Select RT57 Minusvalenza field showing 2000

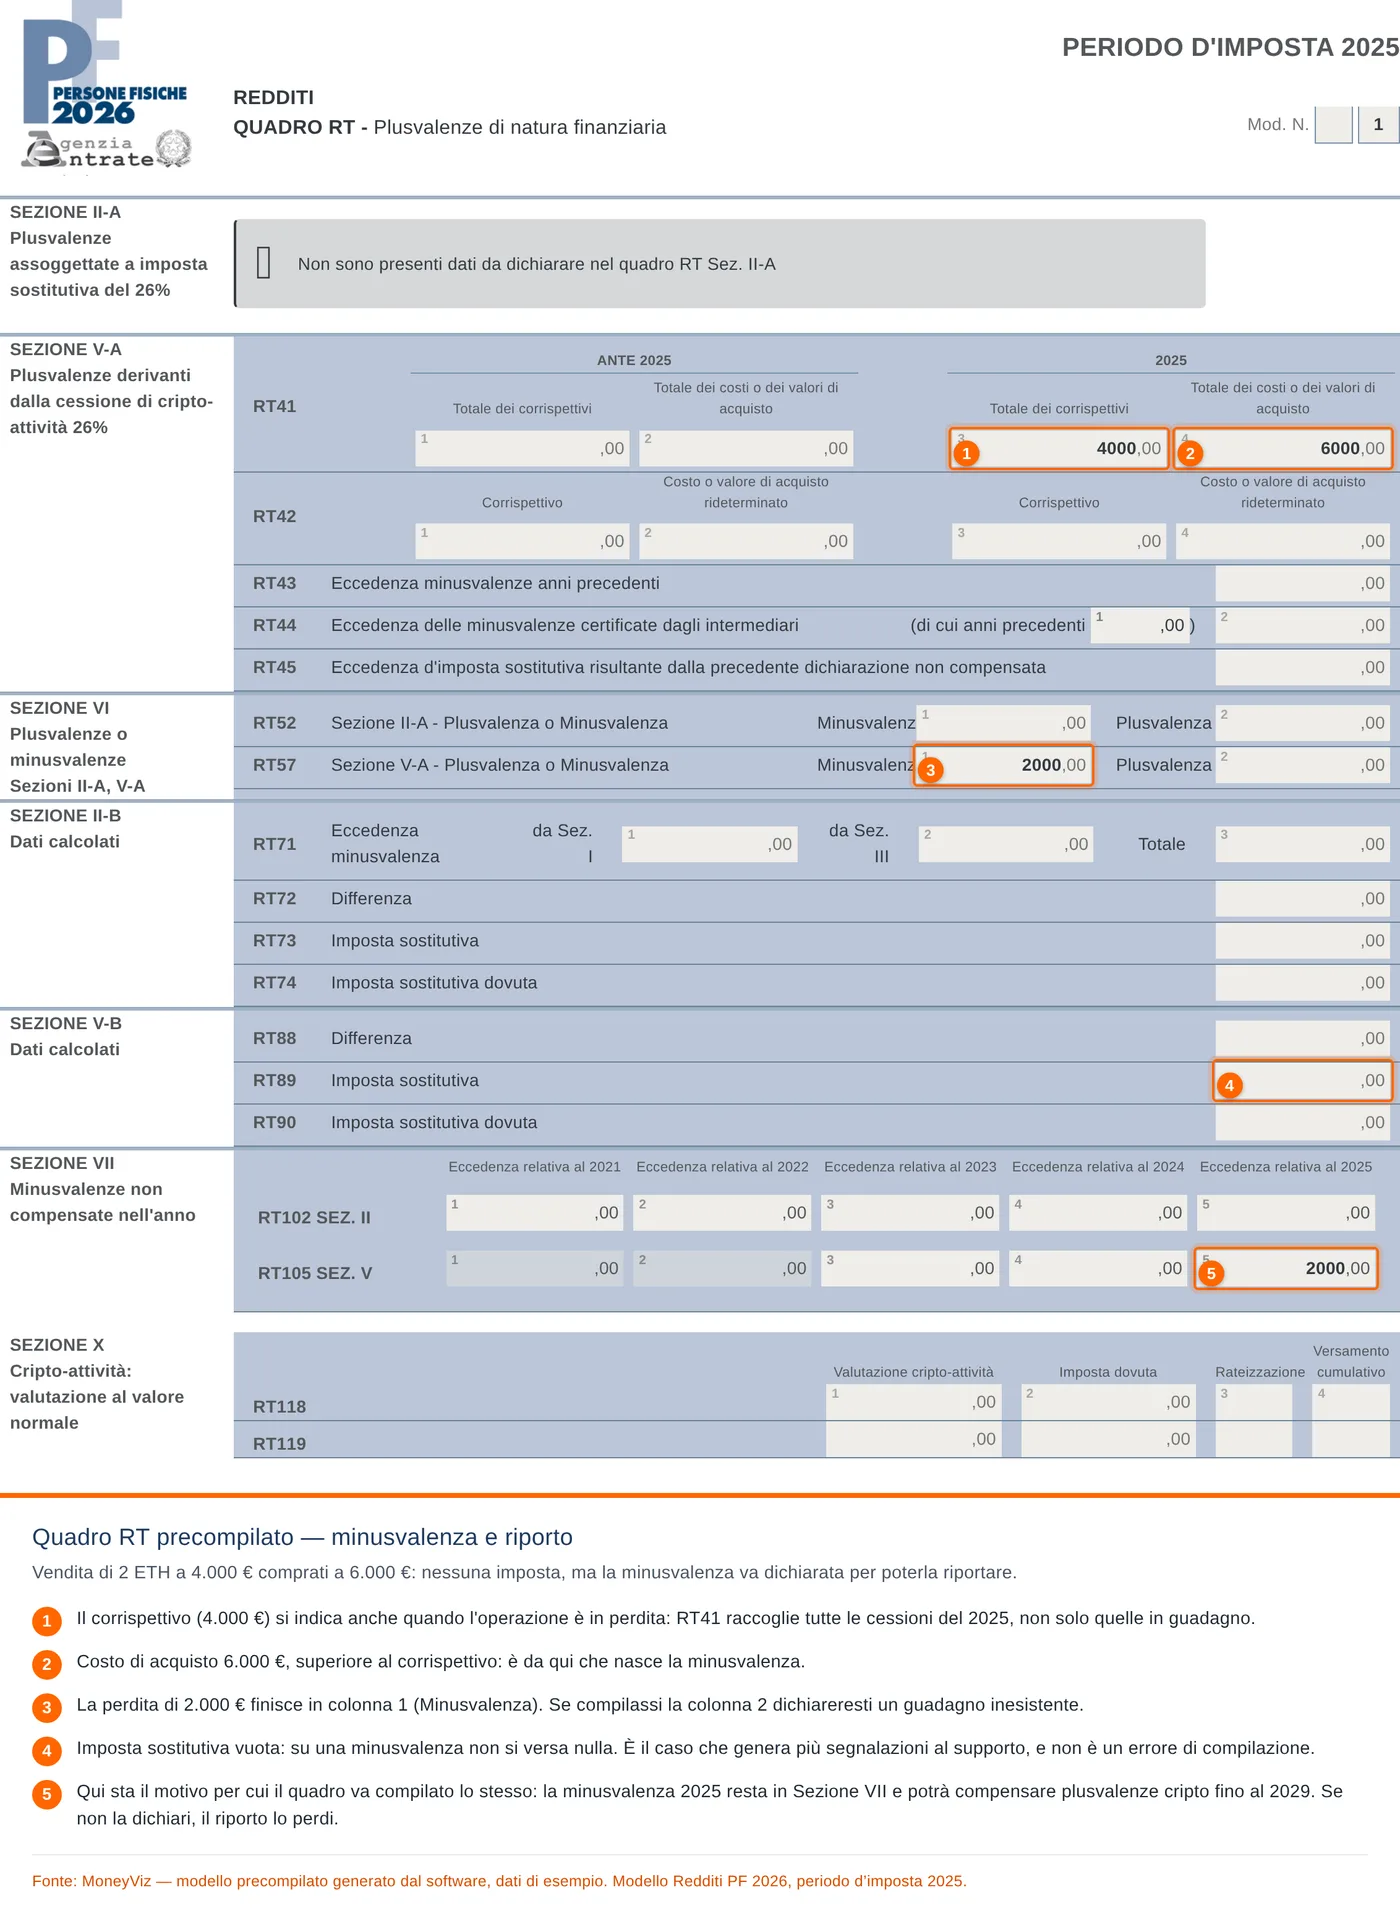point(1003,765)
